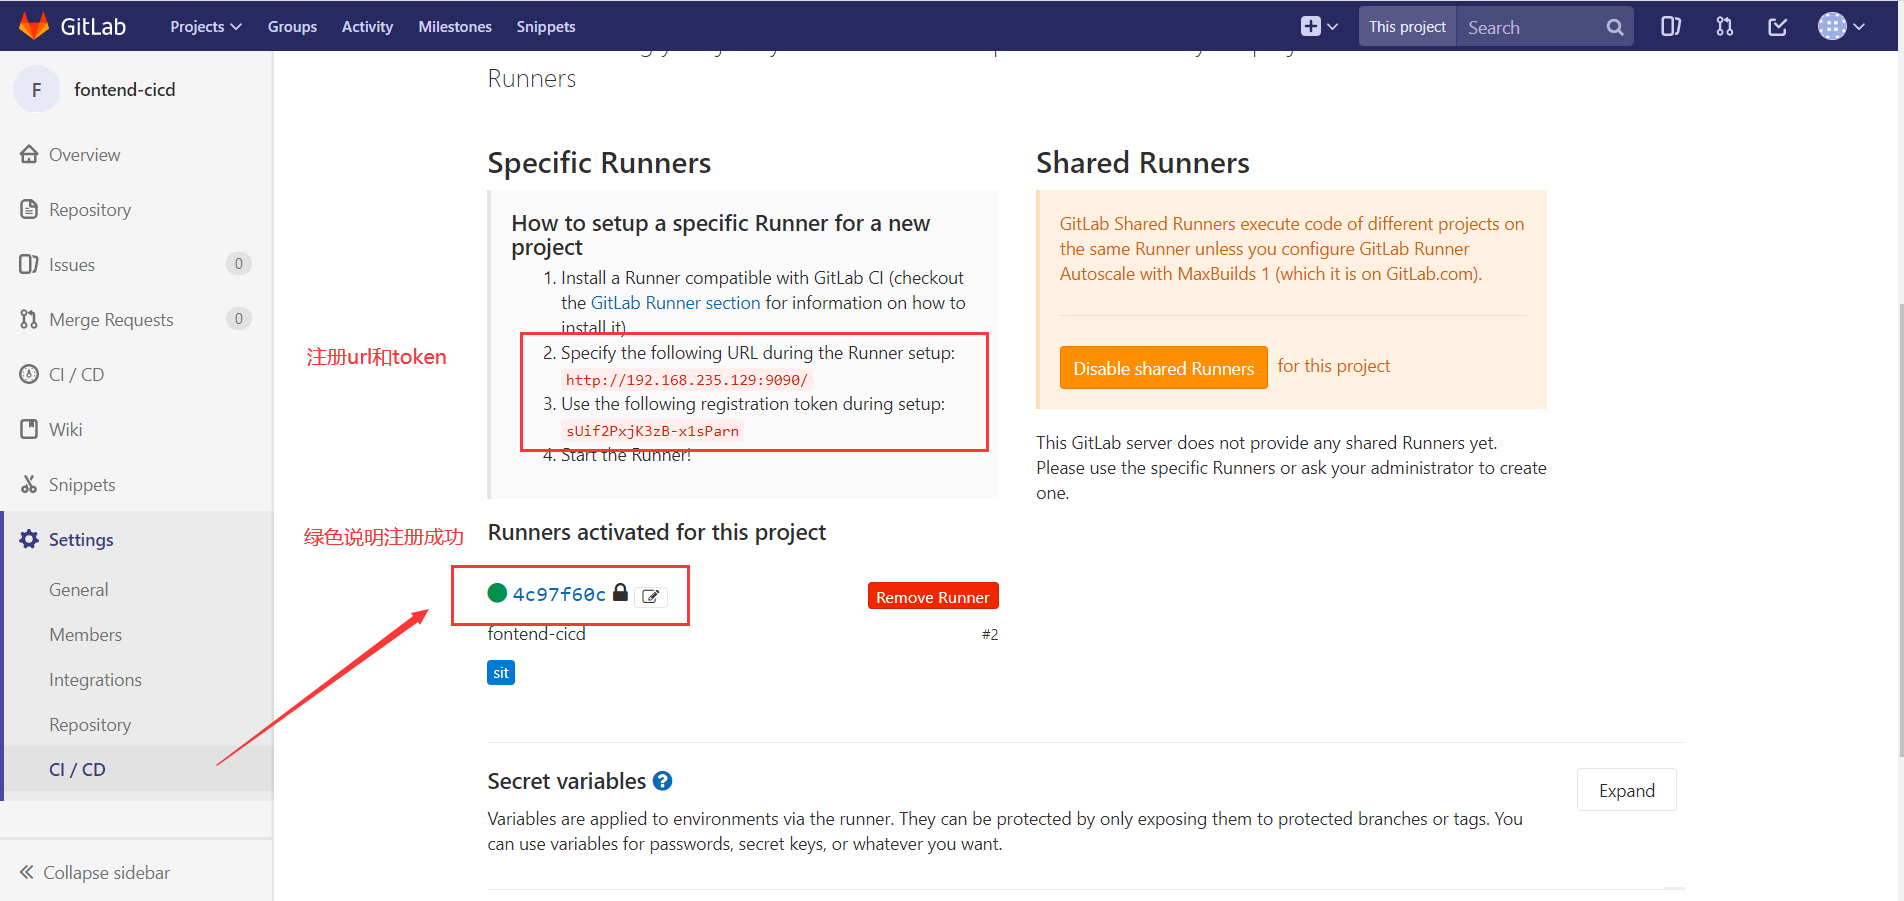Click the search magnifier icon
The width and height of the screenshot is (1904, 901).
1615,27
